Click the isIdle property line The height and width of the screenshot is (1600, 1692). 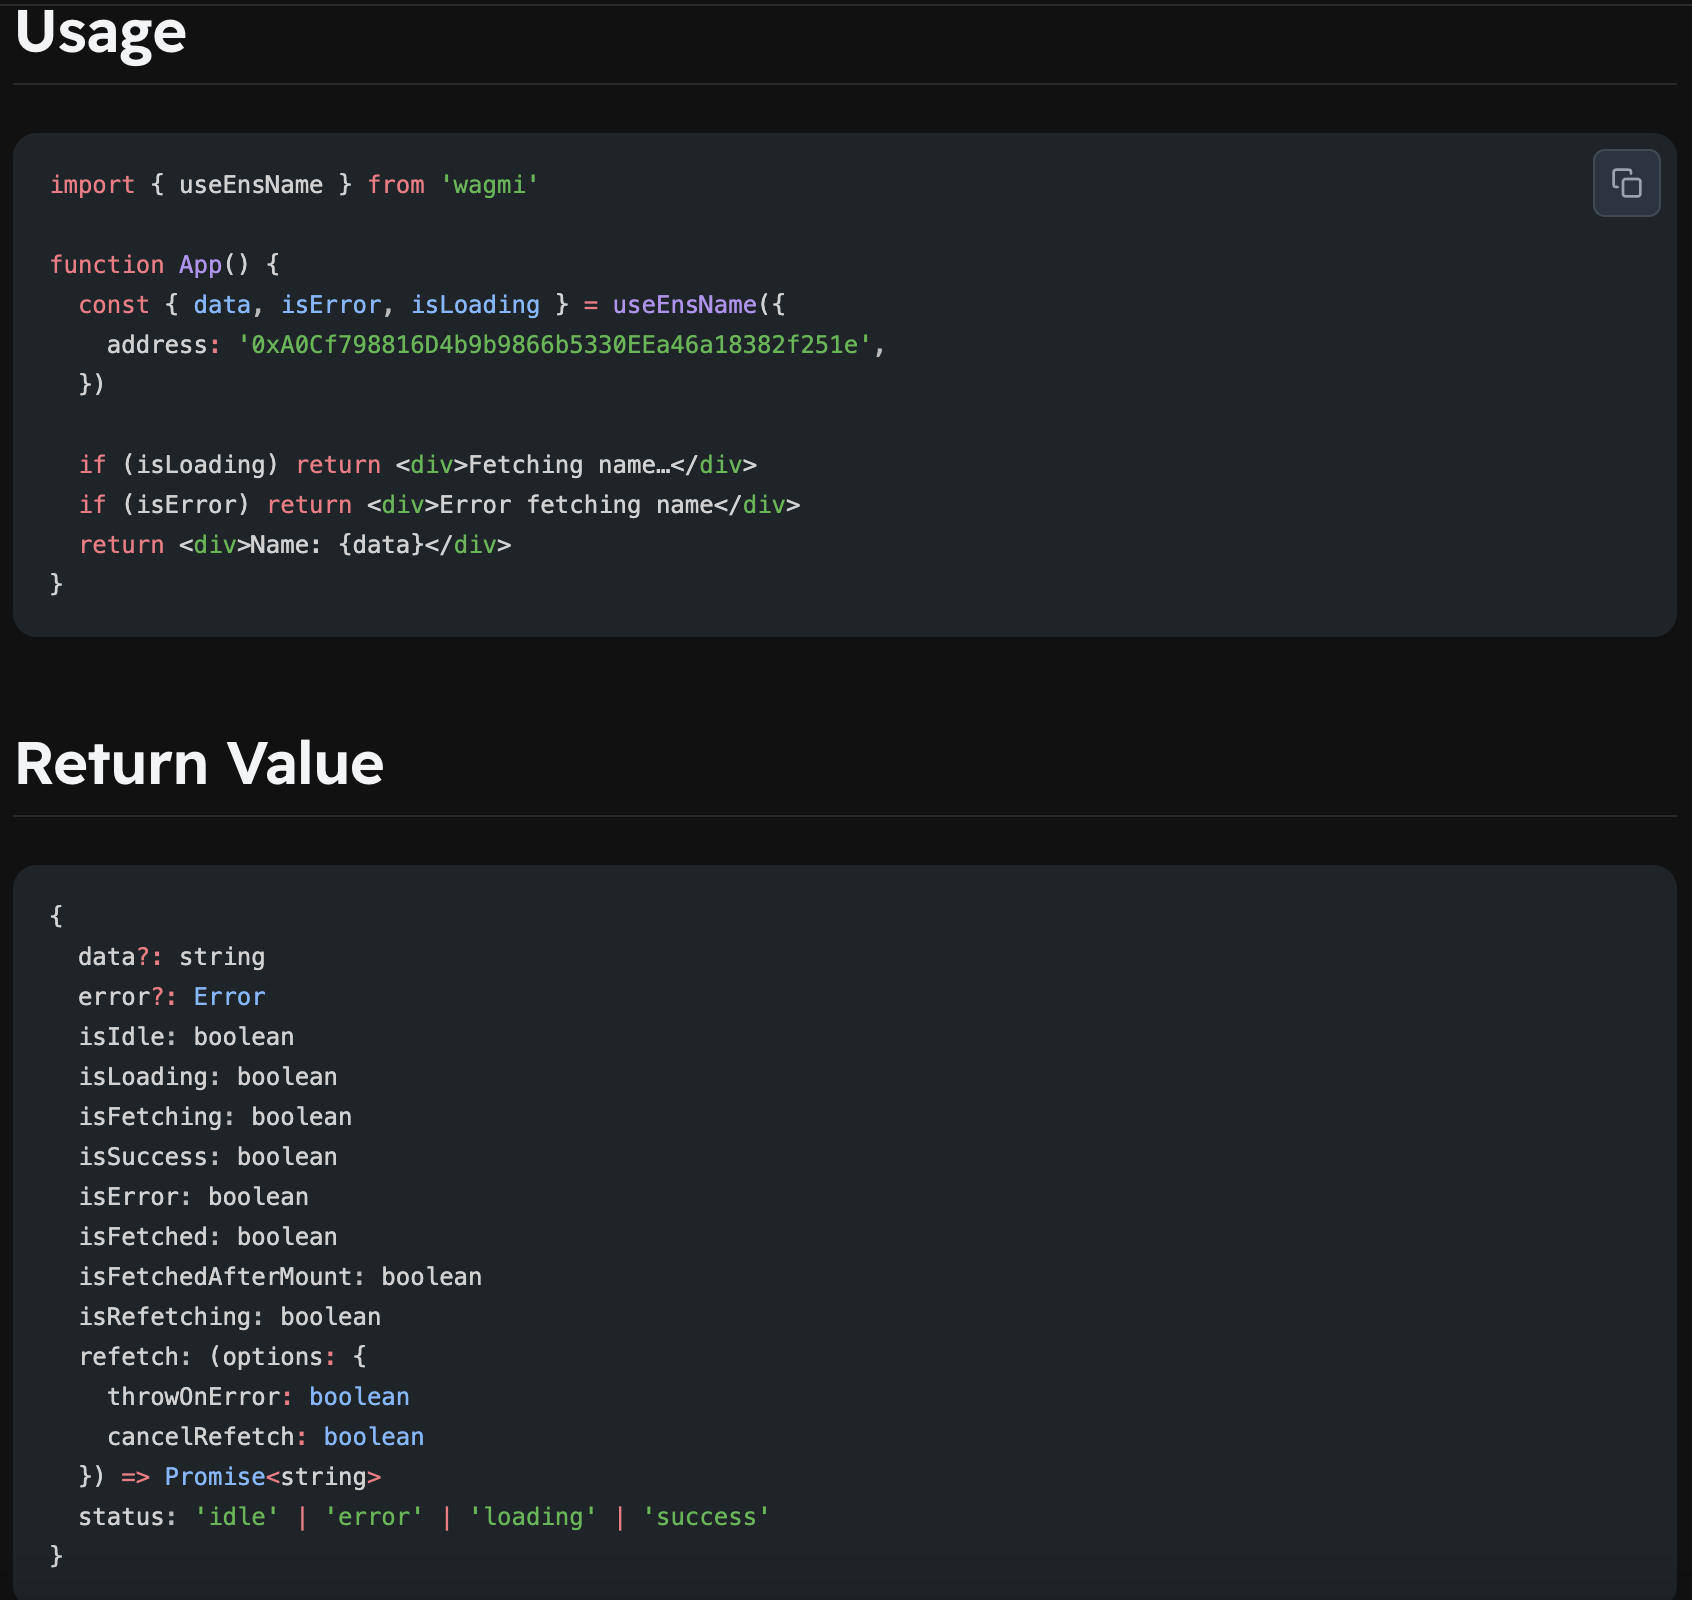tap(186, 1037)
